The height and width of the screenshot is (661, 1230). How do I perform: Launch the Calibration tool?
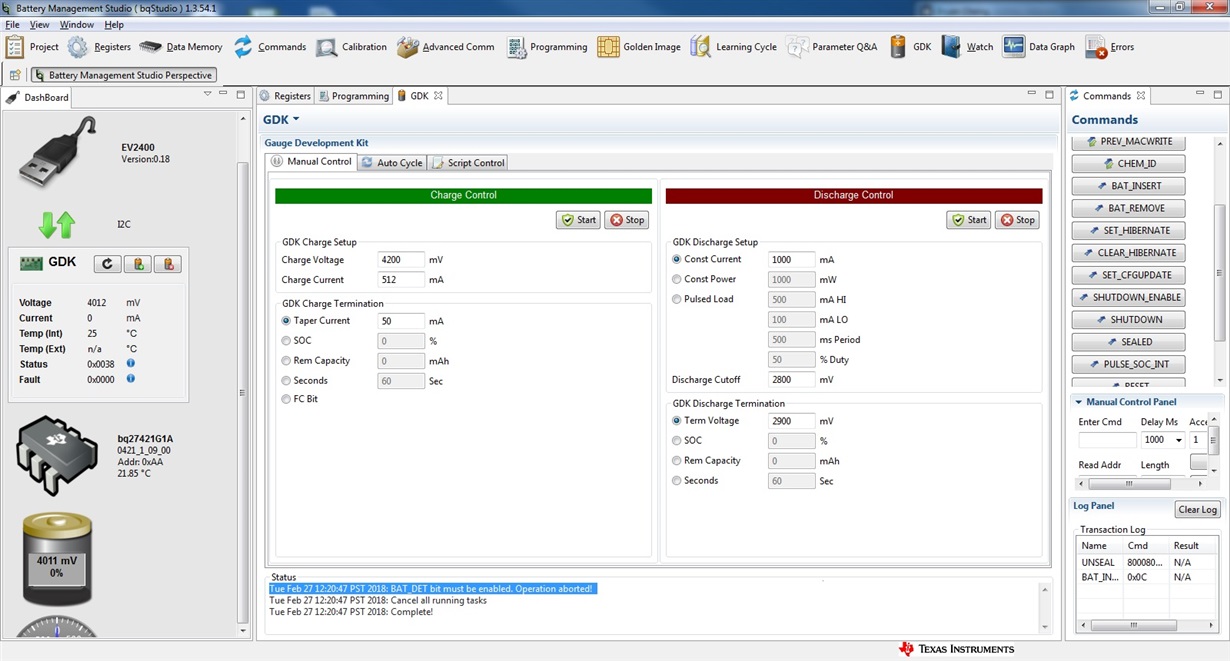tap(351, 47)
